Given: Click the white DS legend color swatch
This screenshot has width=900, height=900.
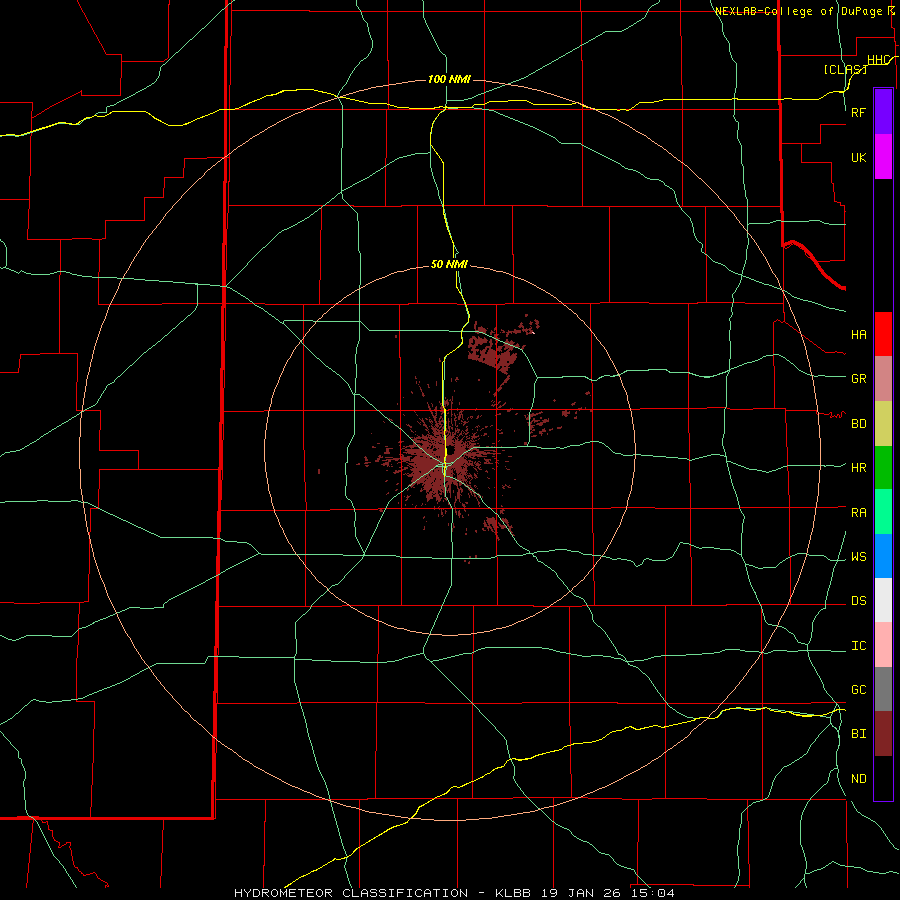Looking at the screenshot, I should pos(883,600).
